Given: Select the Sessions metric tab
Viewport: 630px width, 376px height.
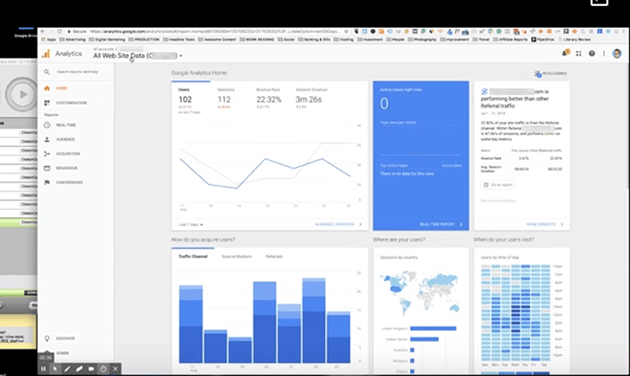Looking at the screenshot, I should (x=226, y=90).
